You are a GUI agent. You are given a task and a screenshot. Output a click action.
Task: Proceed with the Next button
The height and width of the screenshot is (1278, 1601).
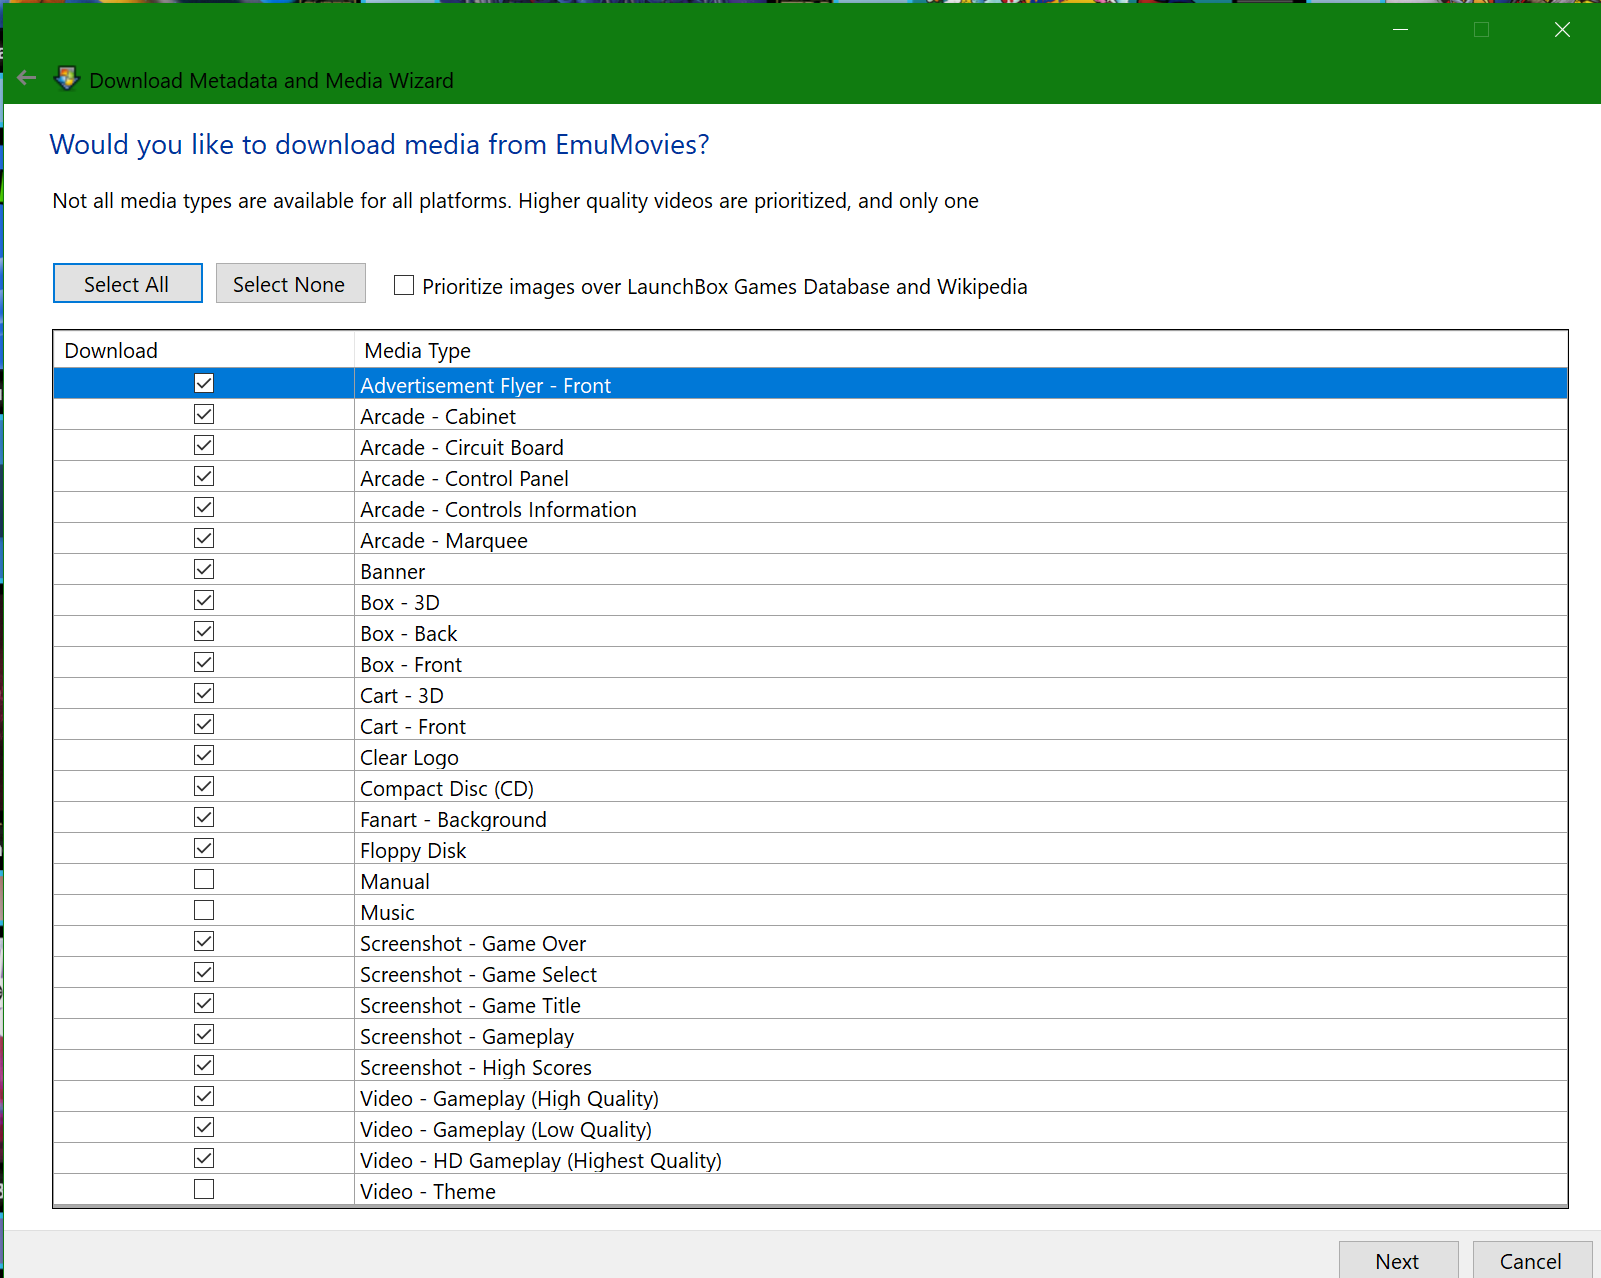click(x=1398, y=1260)
